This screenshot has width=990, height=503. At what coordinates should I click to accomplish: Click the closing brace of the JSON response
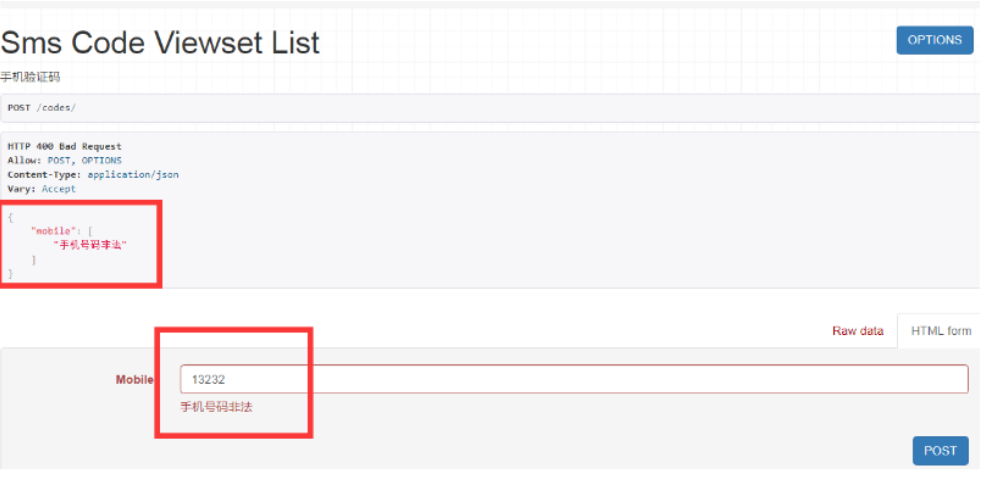(10, 273)
